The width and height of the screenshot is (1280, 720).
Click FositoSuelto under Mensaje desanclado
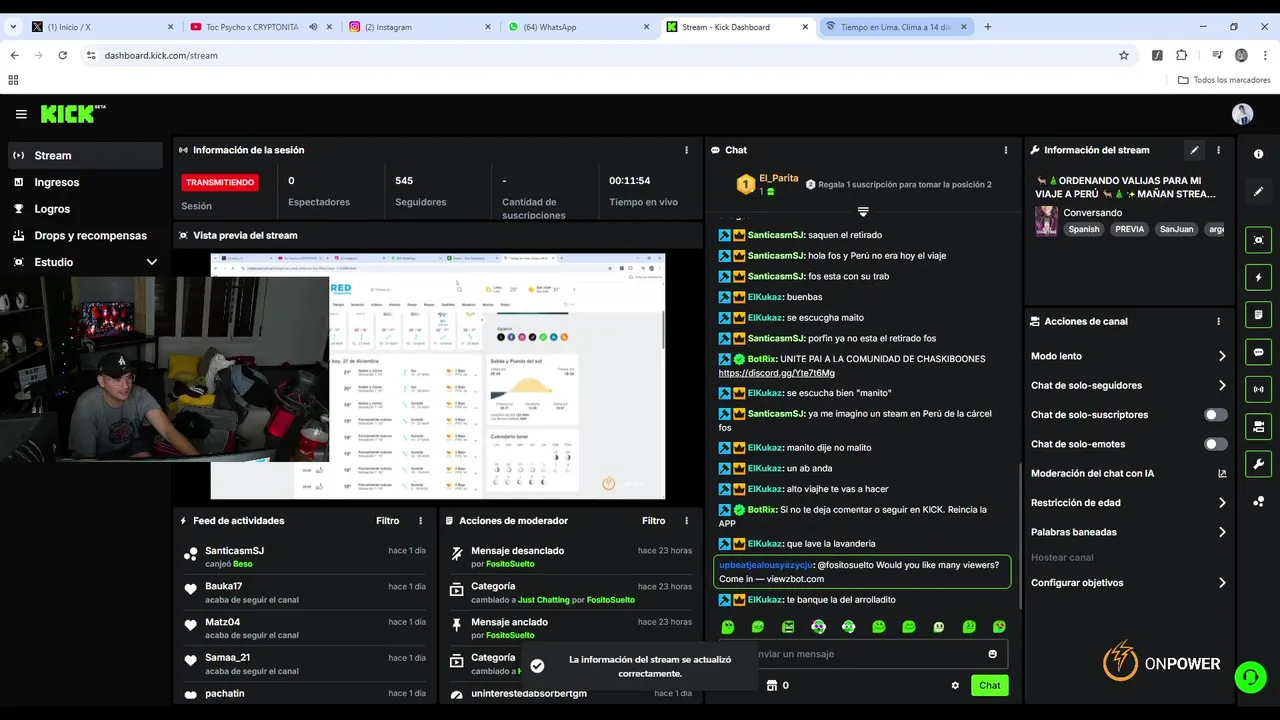point(510,564)
